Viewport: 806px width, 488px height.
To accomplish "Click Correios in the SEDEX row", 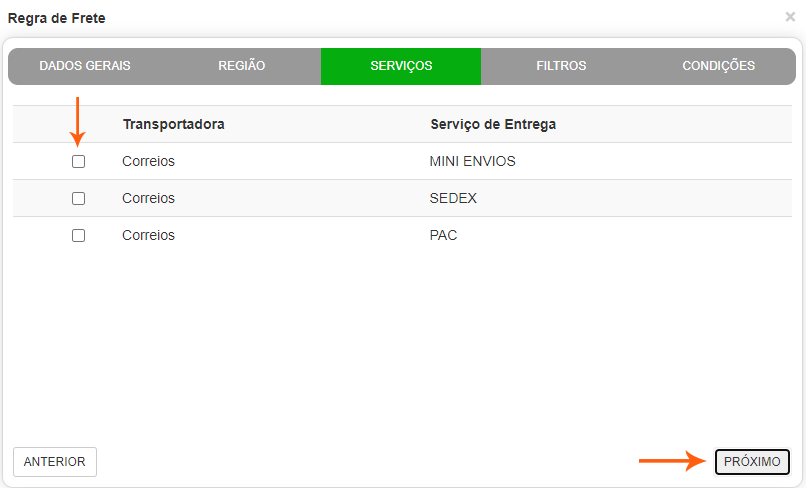I will (148, 198).
